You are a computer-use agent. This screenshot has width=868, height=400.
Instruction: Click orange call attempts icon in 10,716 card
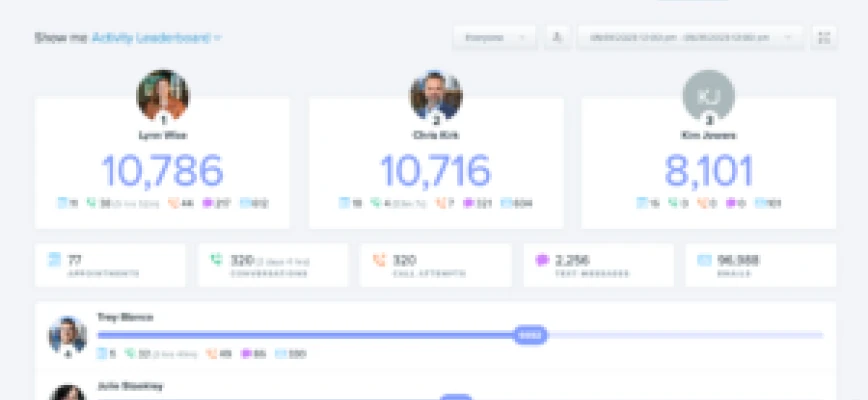(x=440, y=203)
